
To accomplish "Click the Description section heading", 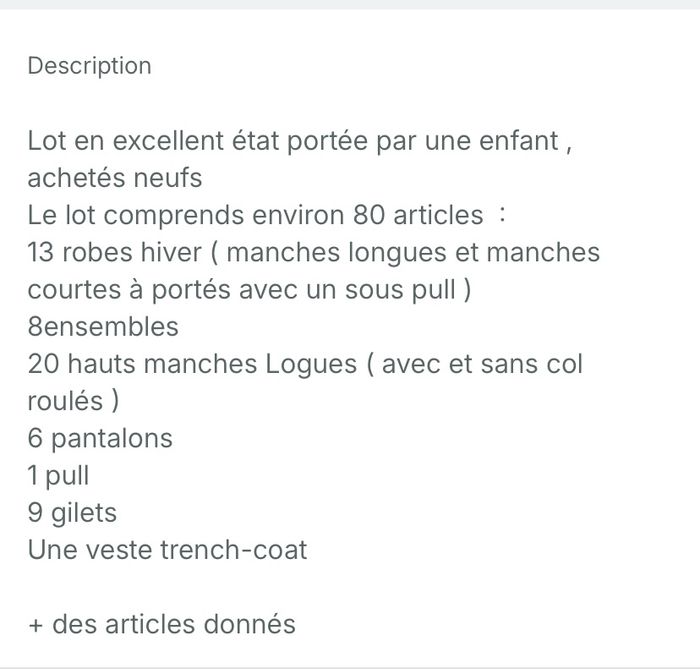I will coord(89,66).
